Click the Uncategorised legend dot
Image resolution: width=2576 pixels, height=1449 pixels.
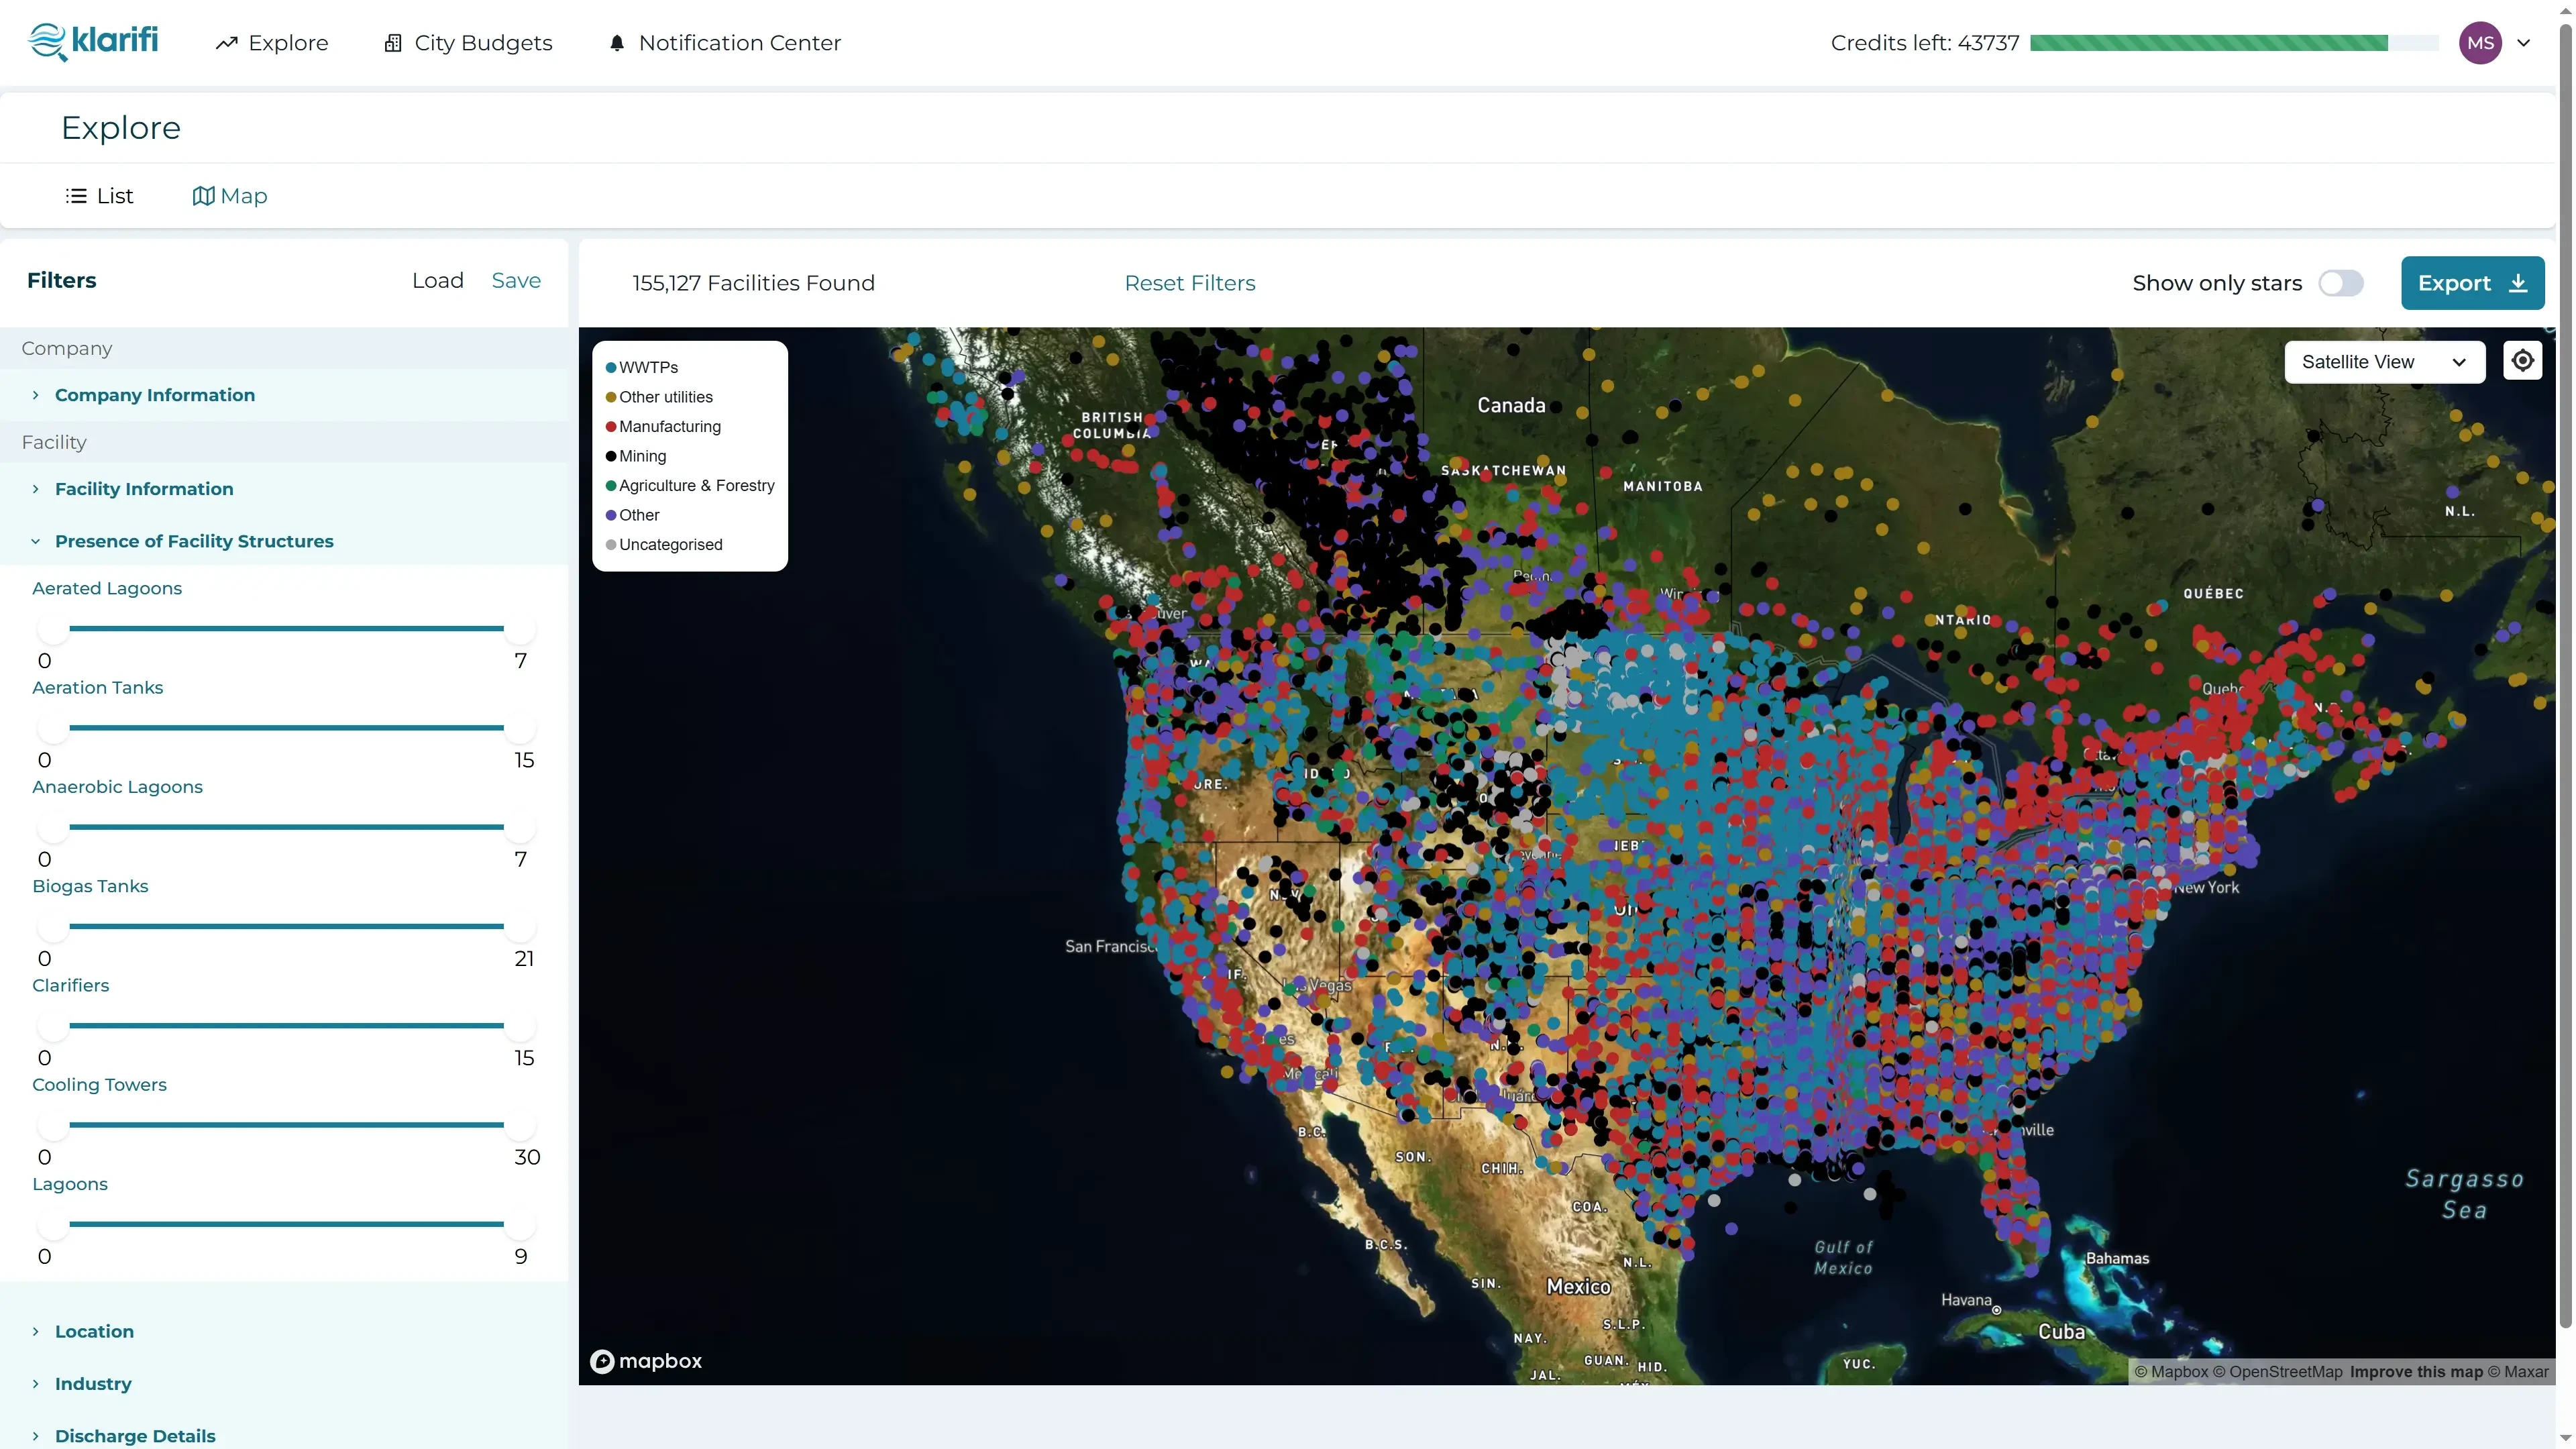[x=611, y=545]
